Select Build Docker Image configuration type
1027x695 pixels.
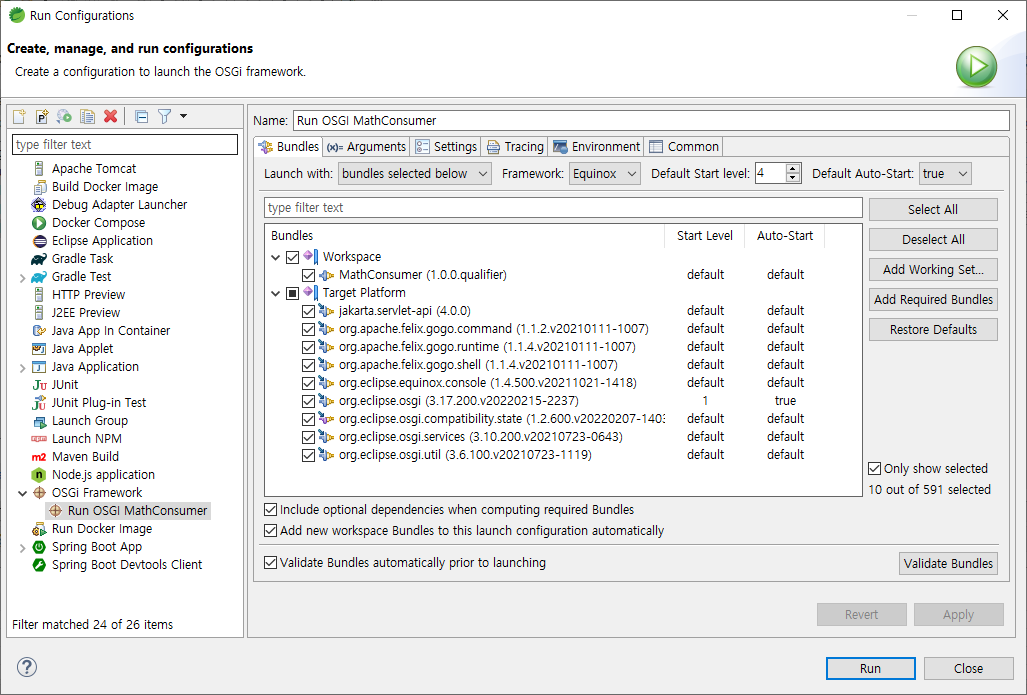[x=105, y=187]
